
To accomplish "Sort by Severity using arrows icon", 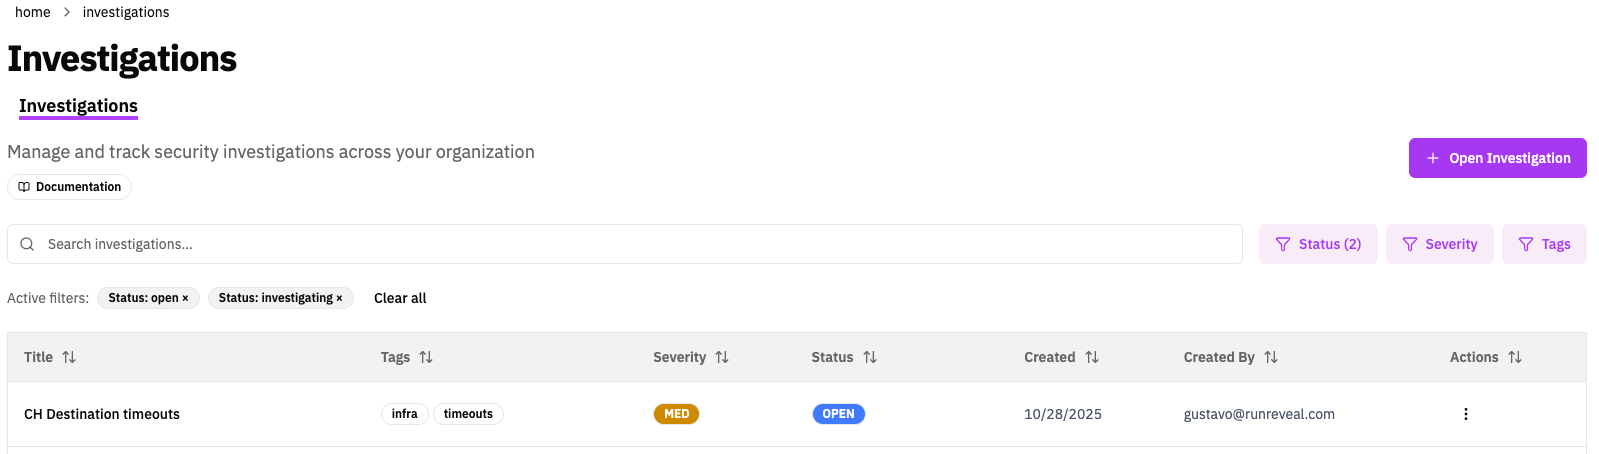I will click(x=722, y=357).
